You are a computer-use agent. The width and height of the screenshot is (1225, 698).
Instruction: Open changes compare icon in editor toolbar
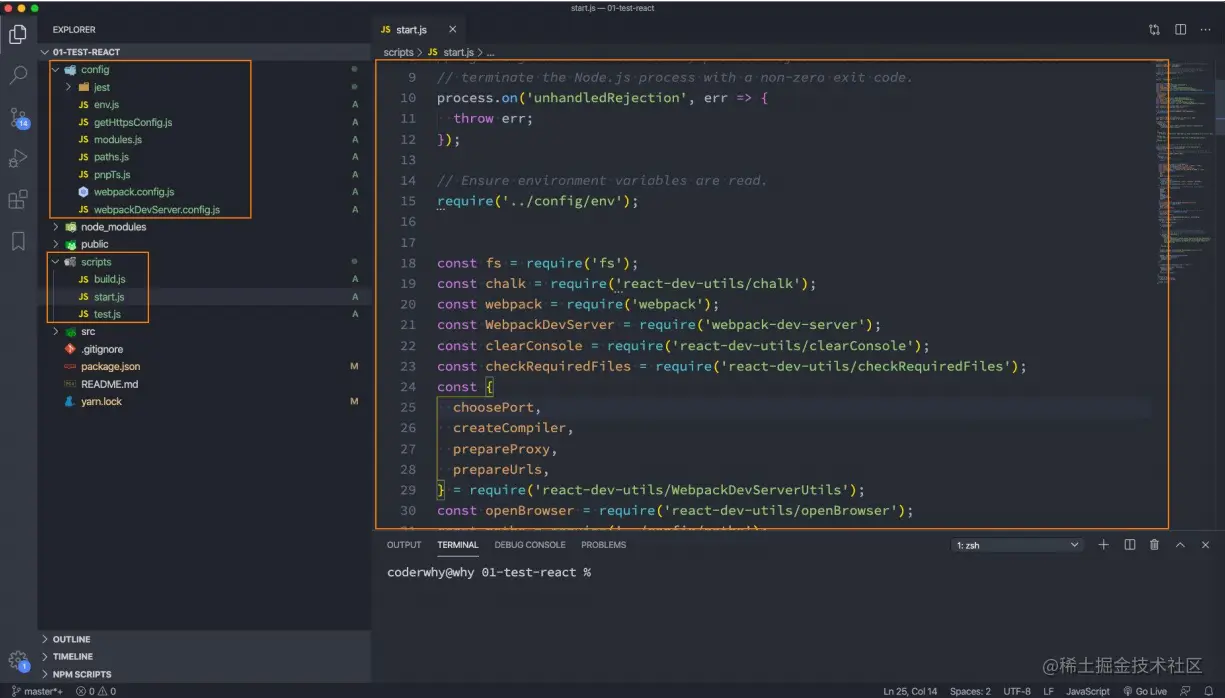(1154, 30)
